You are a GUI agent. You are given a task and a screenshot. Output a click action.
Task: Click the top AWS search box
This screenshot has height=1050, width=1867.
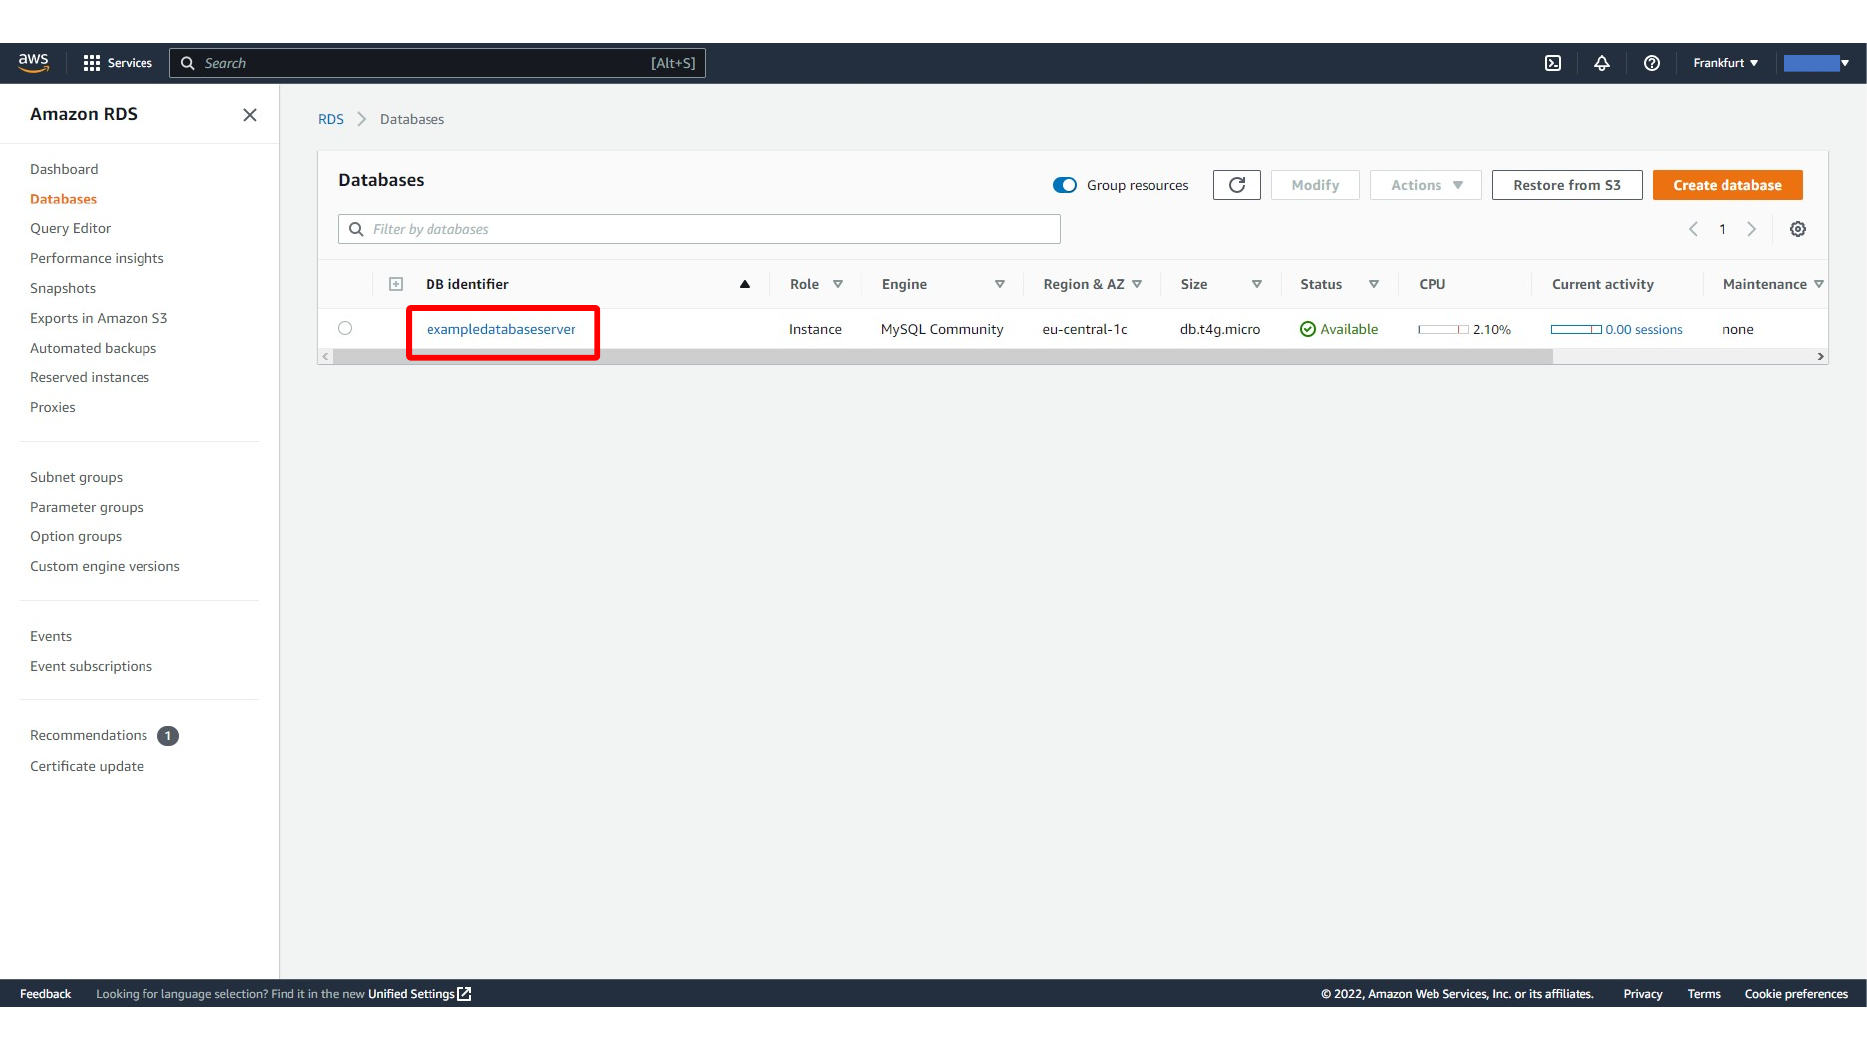(437, 63)
